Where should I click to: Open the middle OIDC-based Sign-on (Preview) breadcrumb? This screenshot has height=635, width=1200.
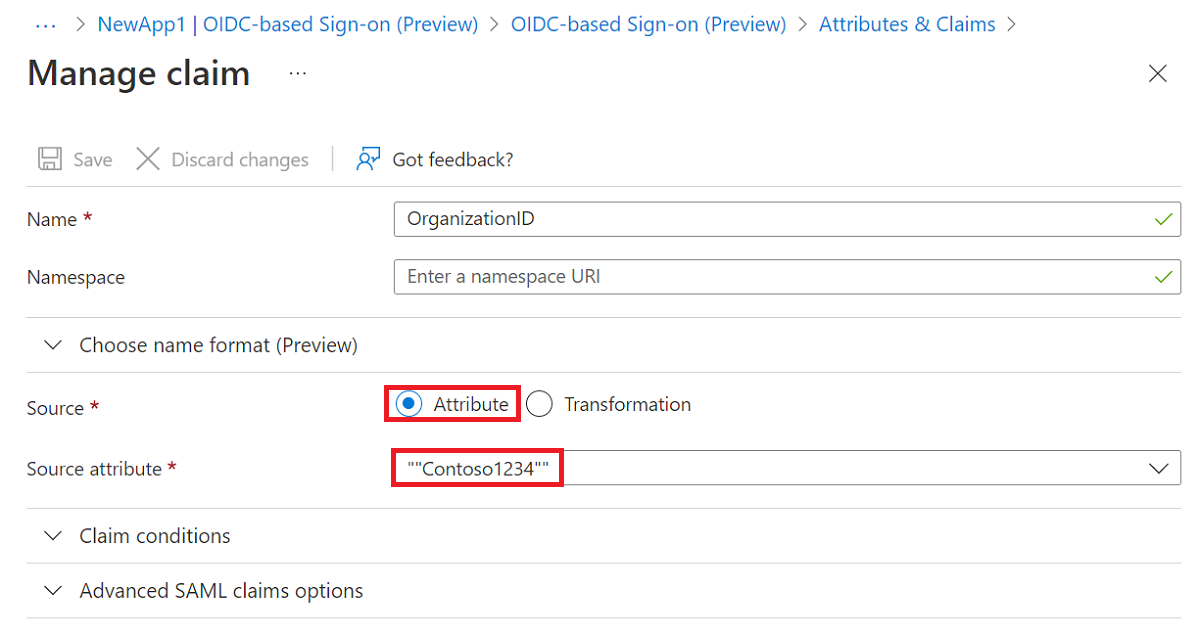click(648, 24)
